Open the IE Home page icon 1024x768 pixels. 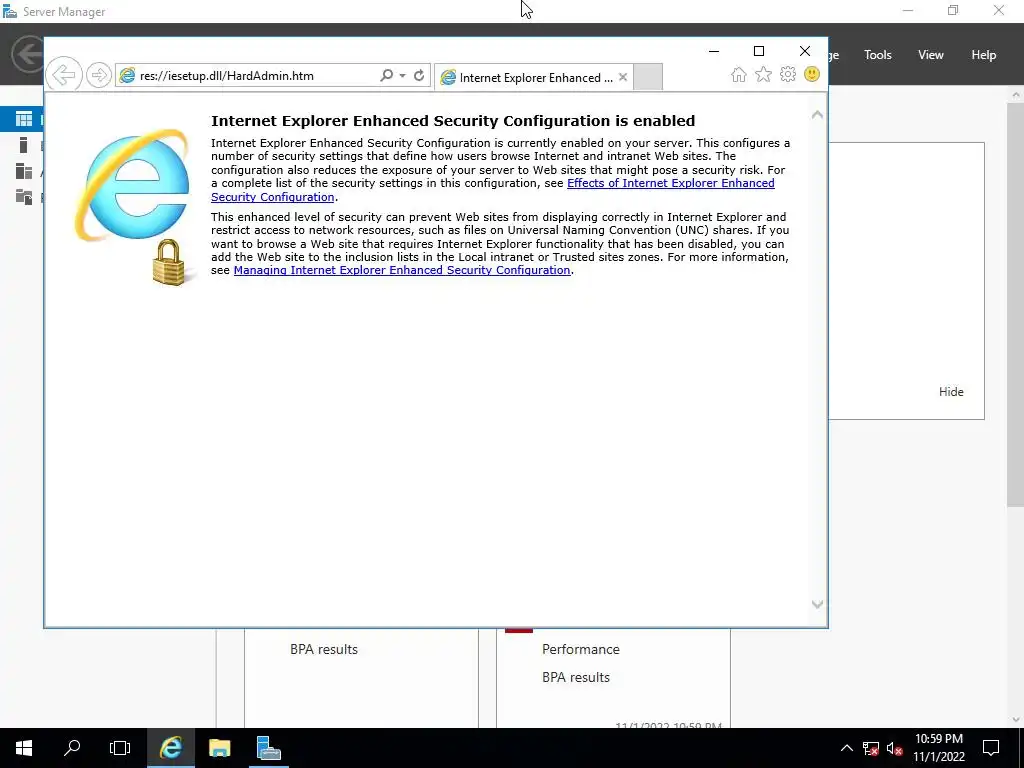click(739, 74)
